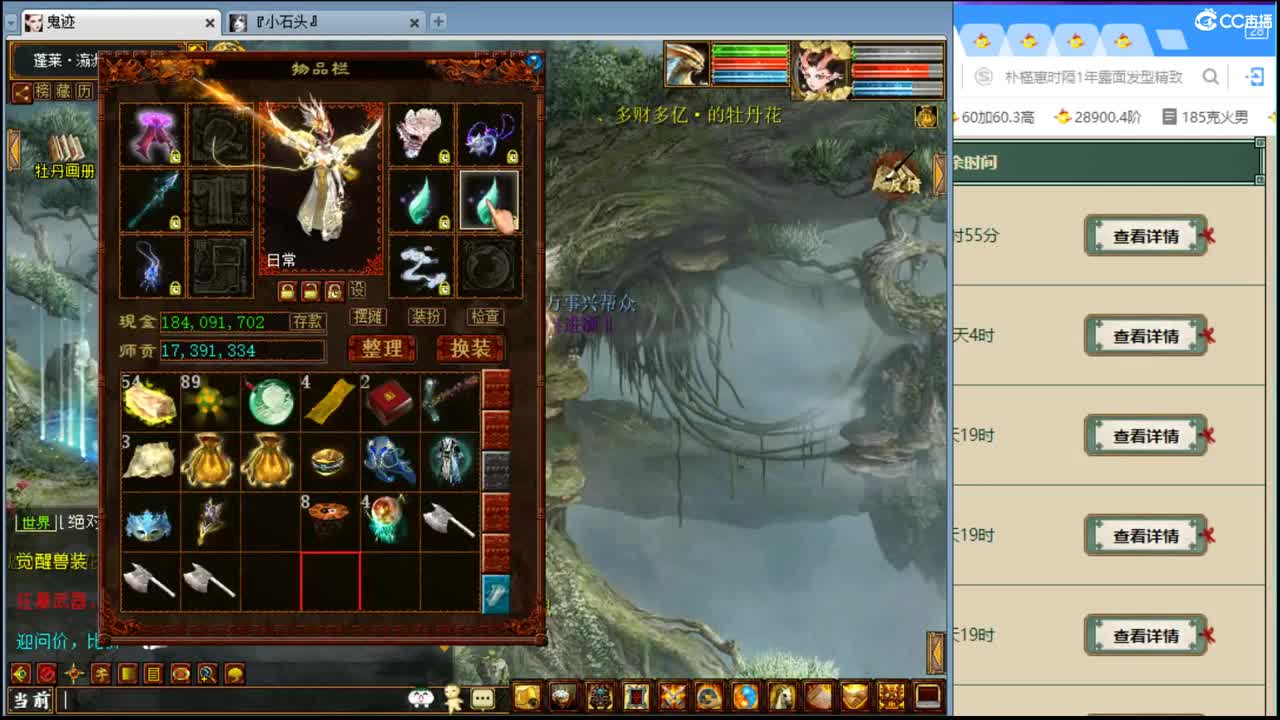The image size is (1280, 720).
Task: Open the horse mount icon in bottom bar
Action: [x=781, y=696]
